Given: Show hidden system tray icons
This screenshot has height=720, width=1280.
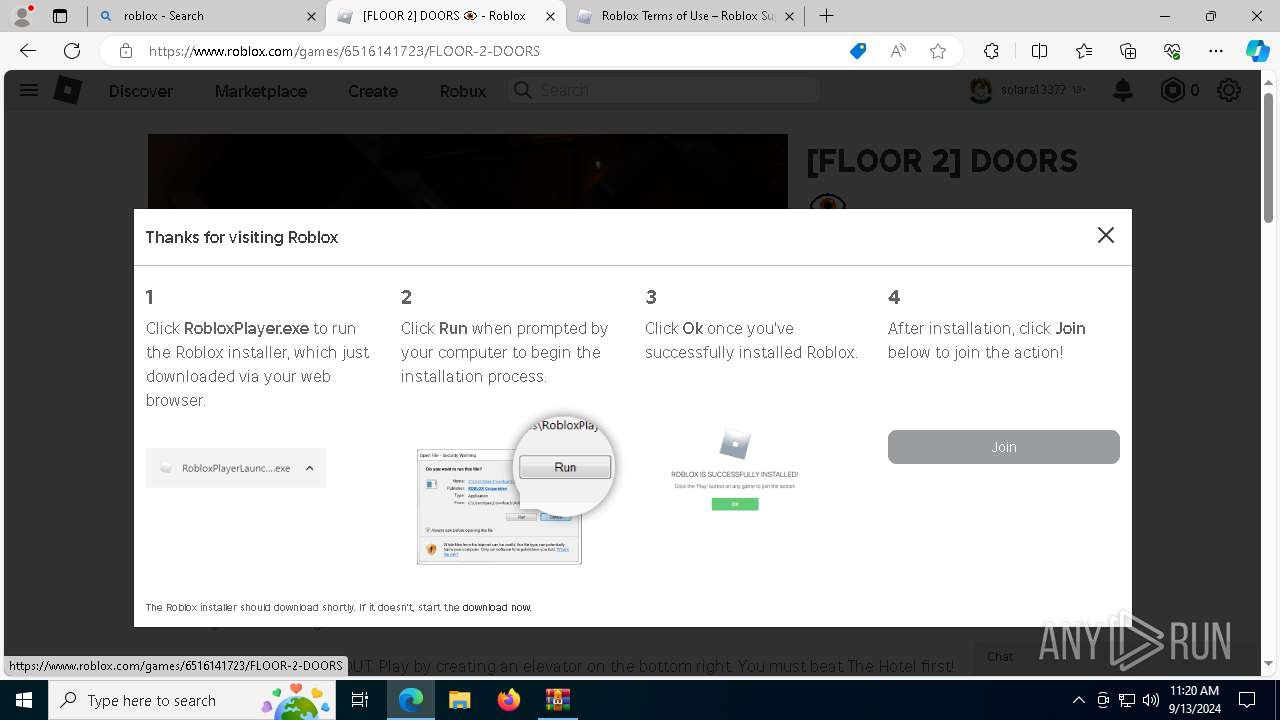Looking at the screenshot, I should click(x=1078, y=700).
